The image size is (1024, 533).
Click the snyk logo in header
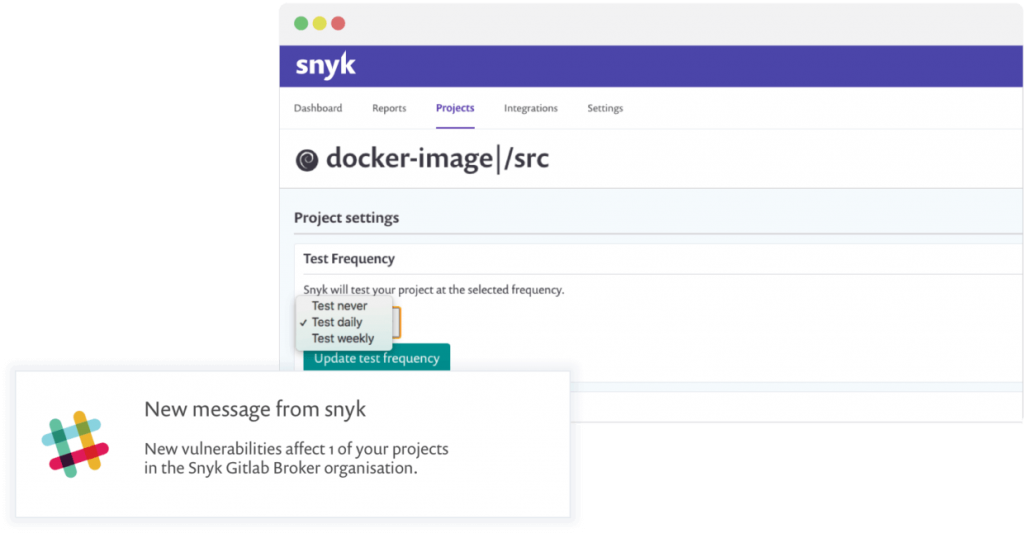[325, 67]
